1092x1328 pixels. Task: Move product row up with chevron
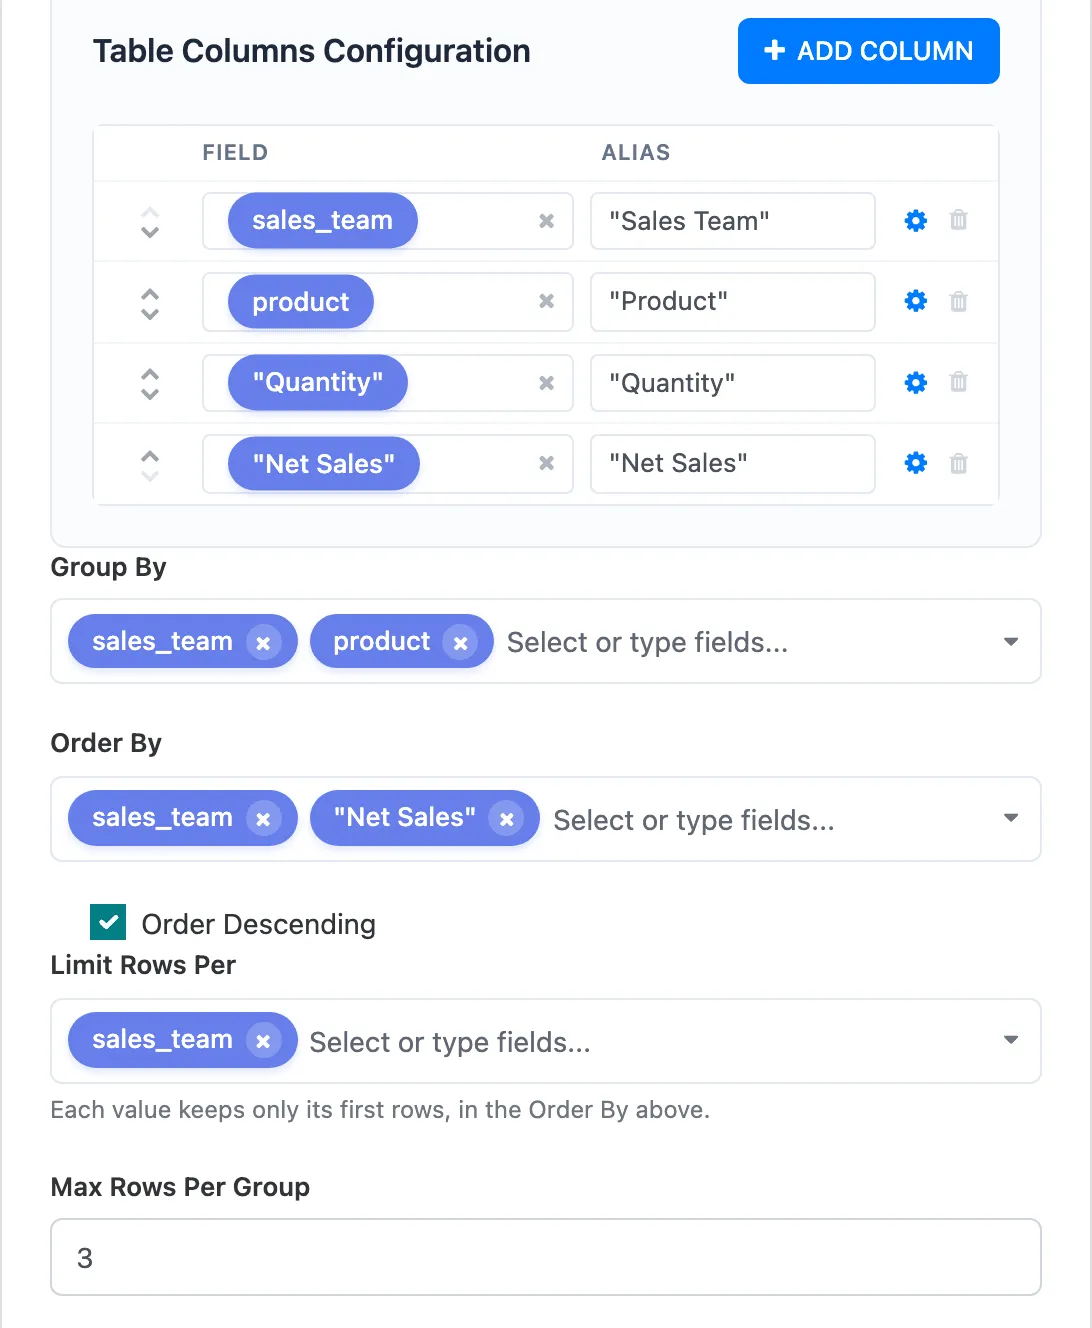click(x=150, y=293)
